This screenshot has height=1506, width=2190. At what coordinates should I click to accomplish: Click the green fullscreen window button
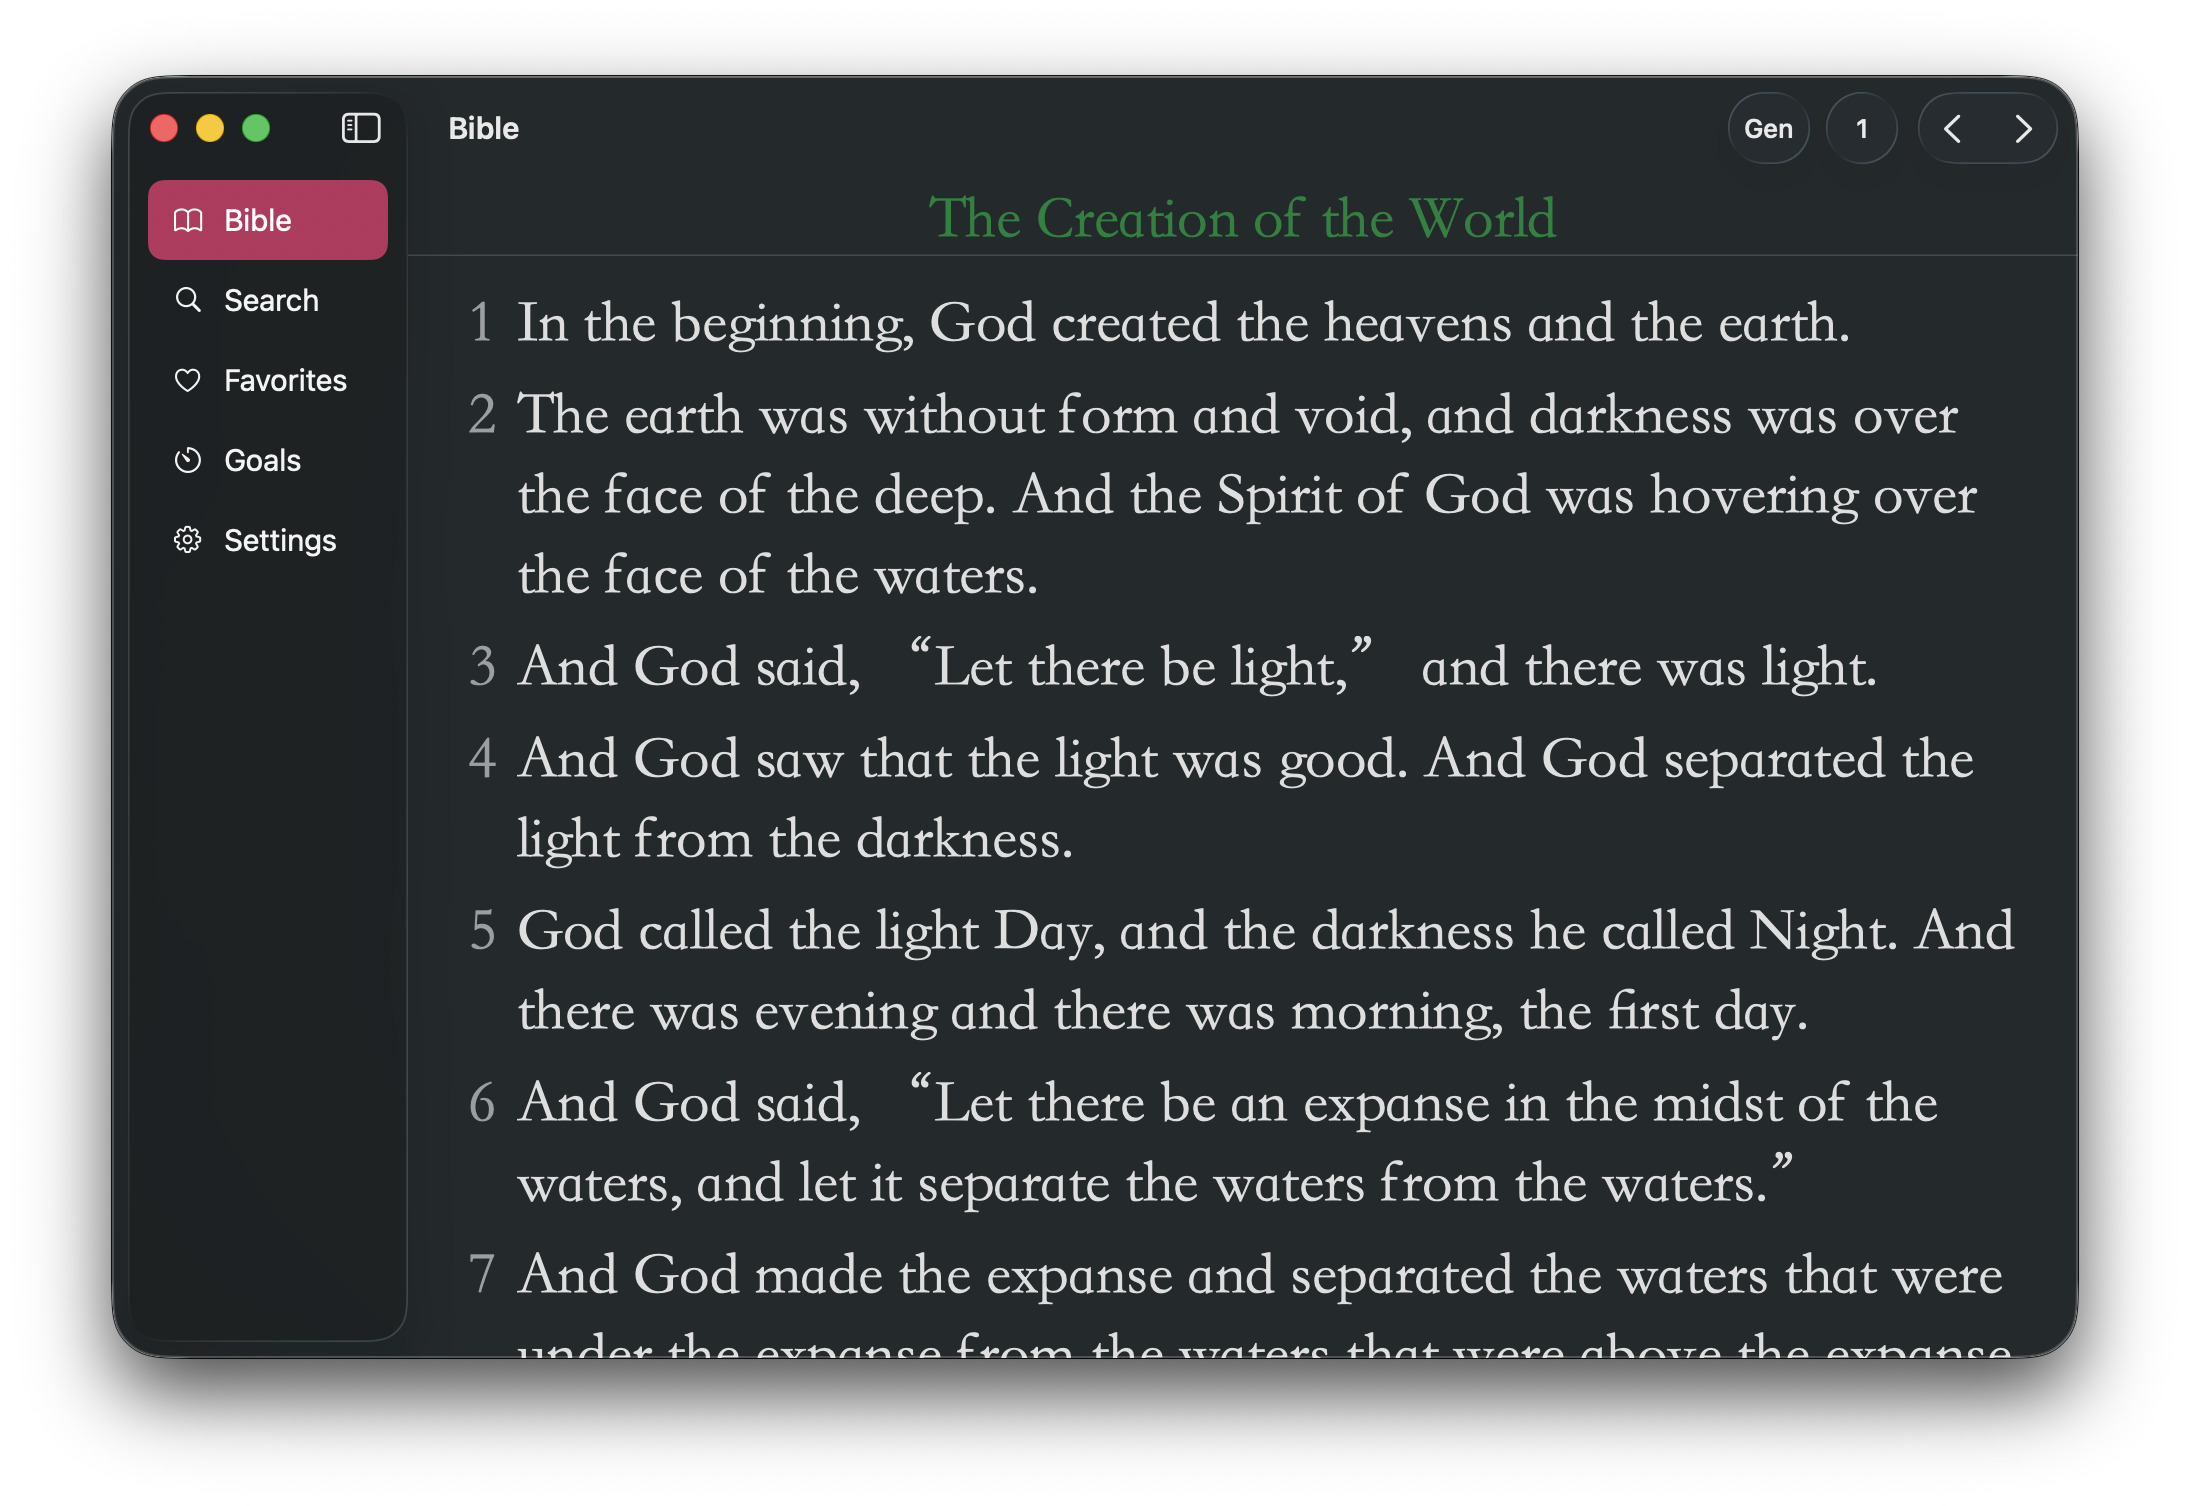pyautogui.click(x=256, y=128)
